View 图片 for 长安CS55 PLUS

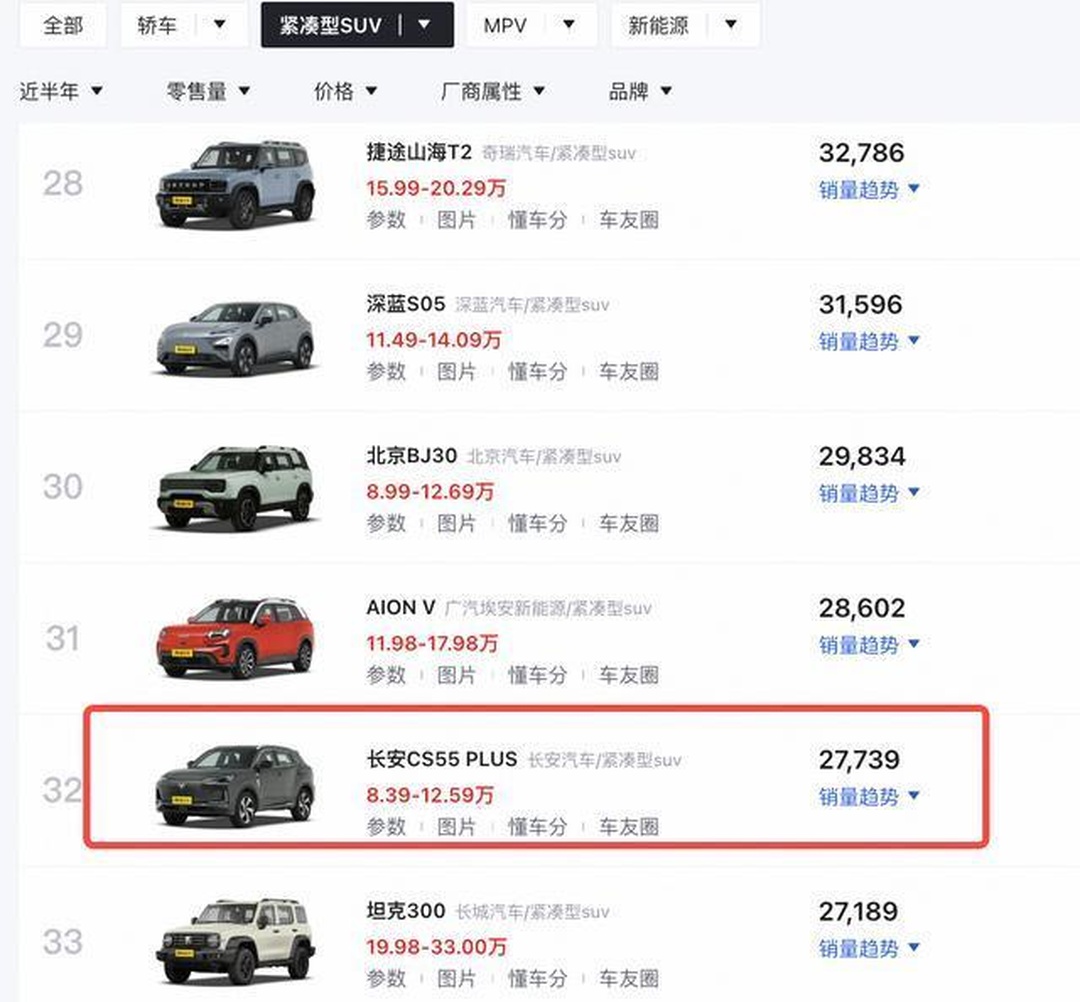tap(457, 827)
